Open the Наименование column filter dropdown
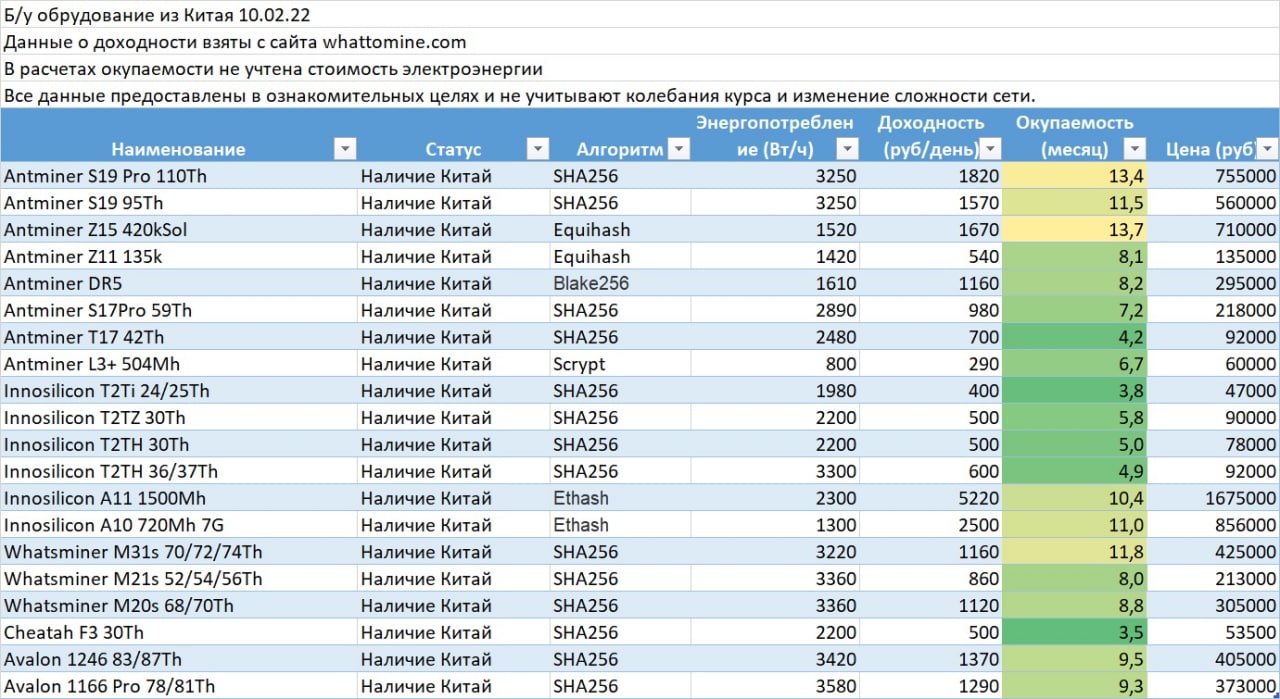Image resolution: width=1280 pixels, height=699 pixels. tap(345, 149)
